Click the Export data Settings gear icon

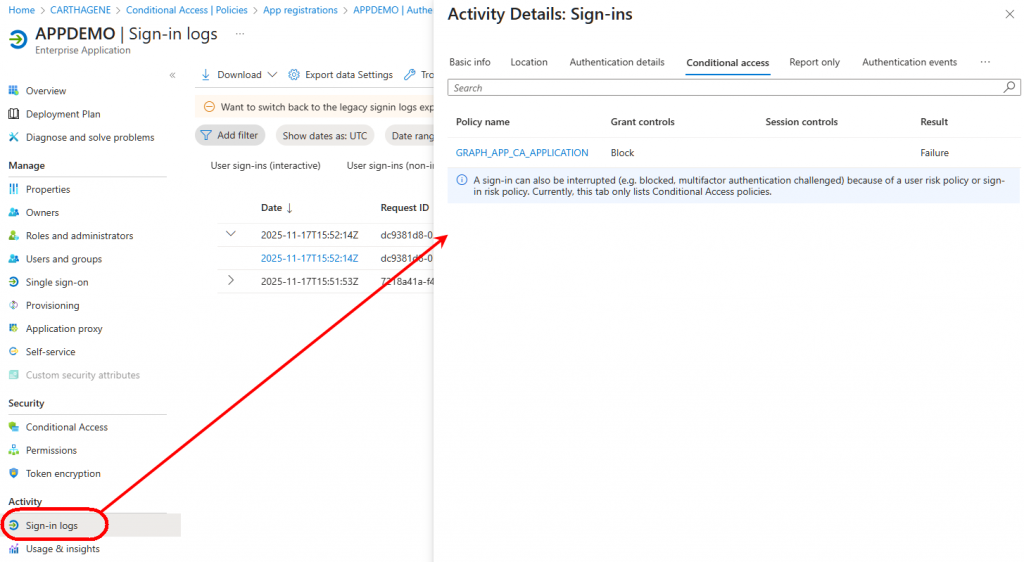coord(294,74)
